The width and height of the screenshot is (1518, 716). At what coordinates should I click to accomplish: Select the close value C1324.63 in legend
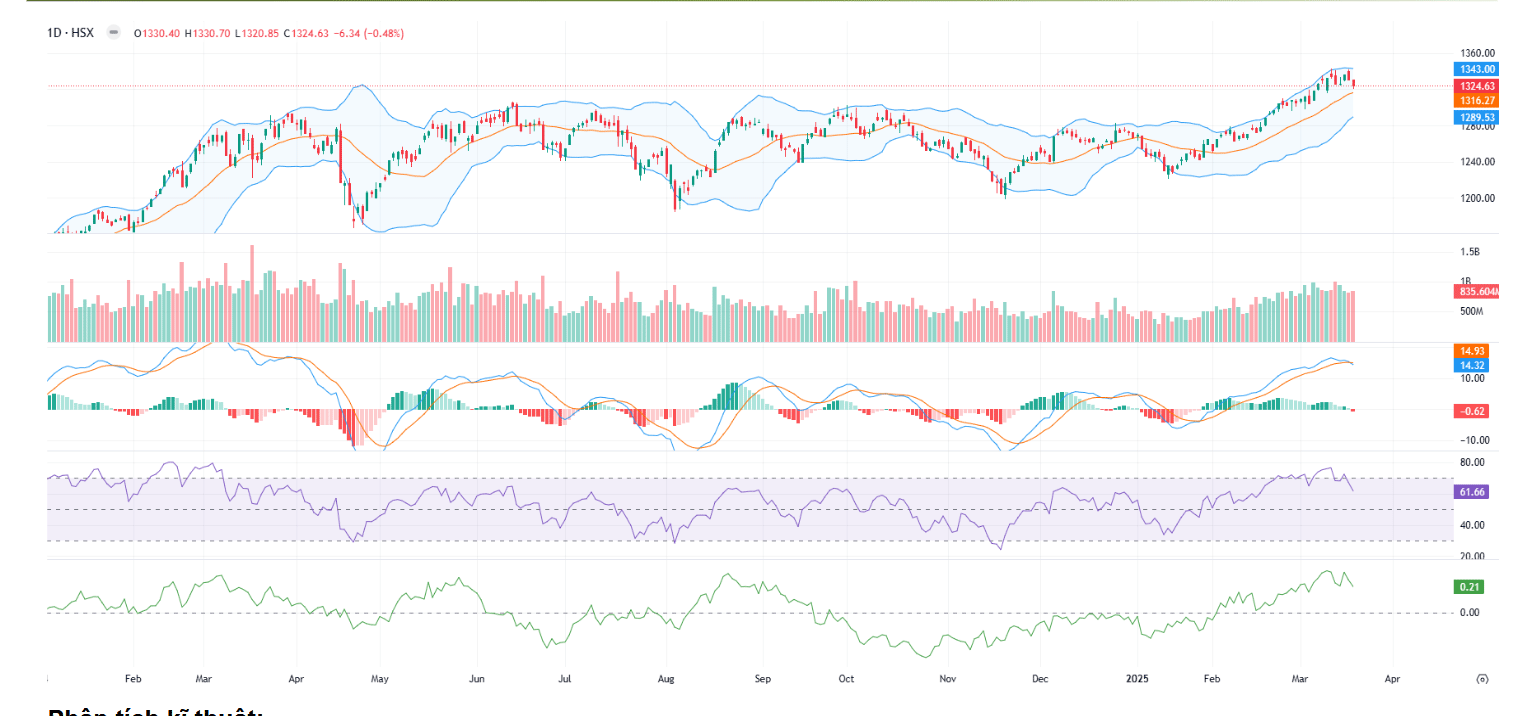coord(306,33)
